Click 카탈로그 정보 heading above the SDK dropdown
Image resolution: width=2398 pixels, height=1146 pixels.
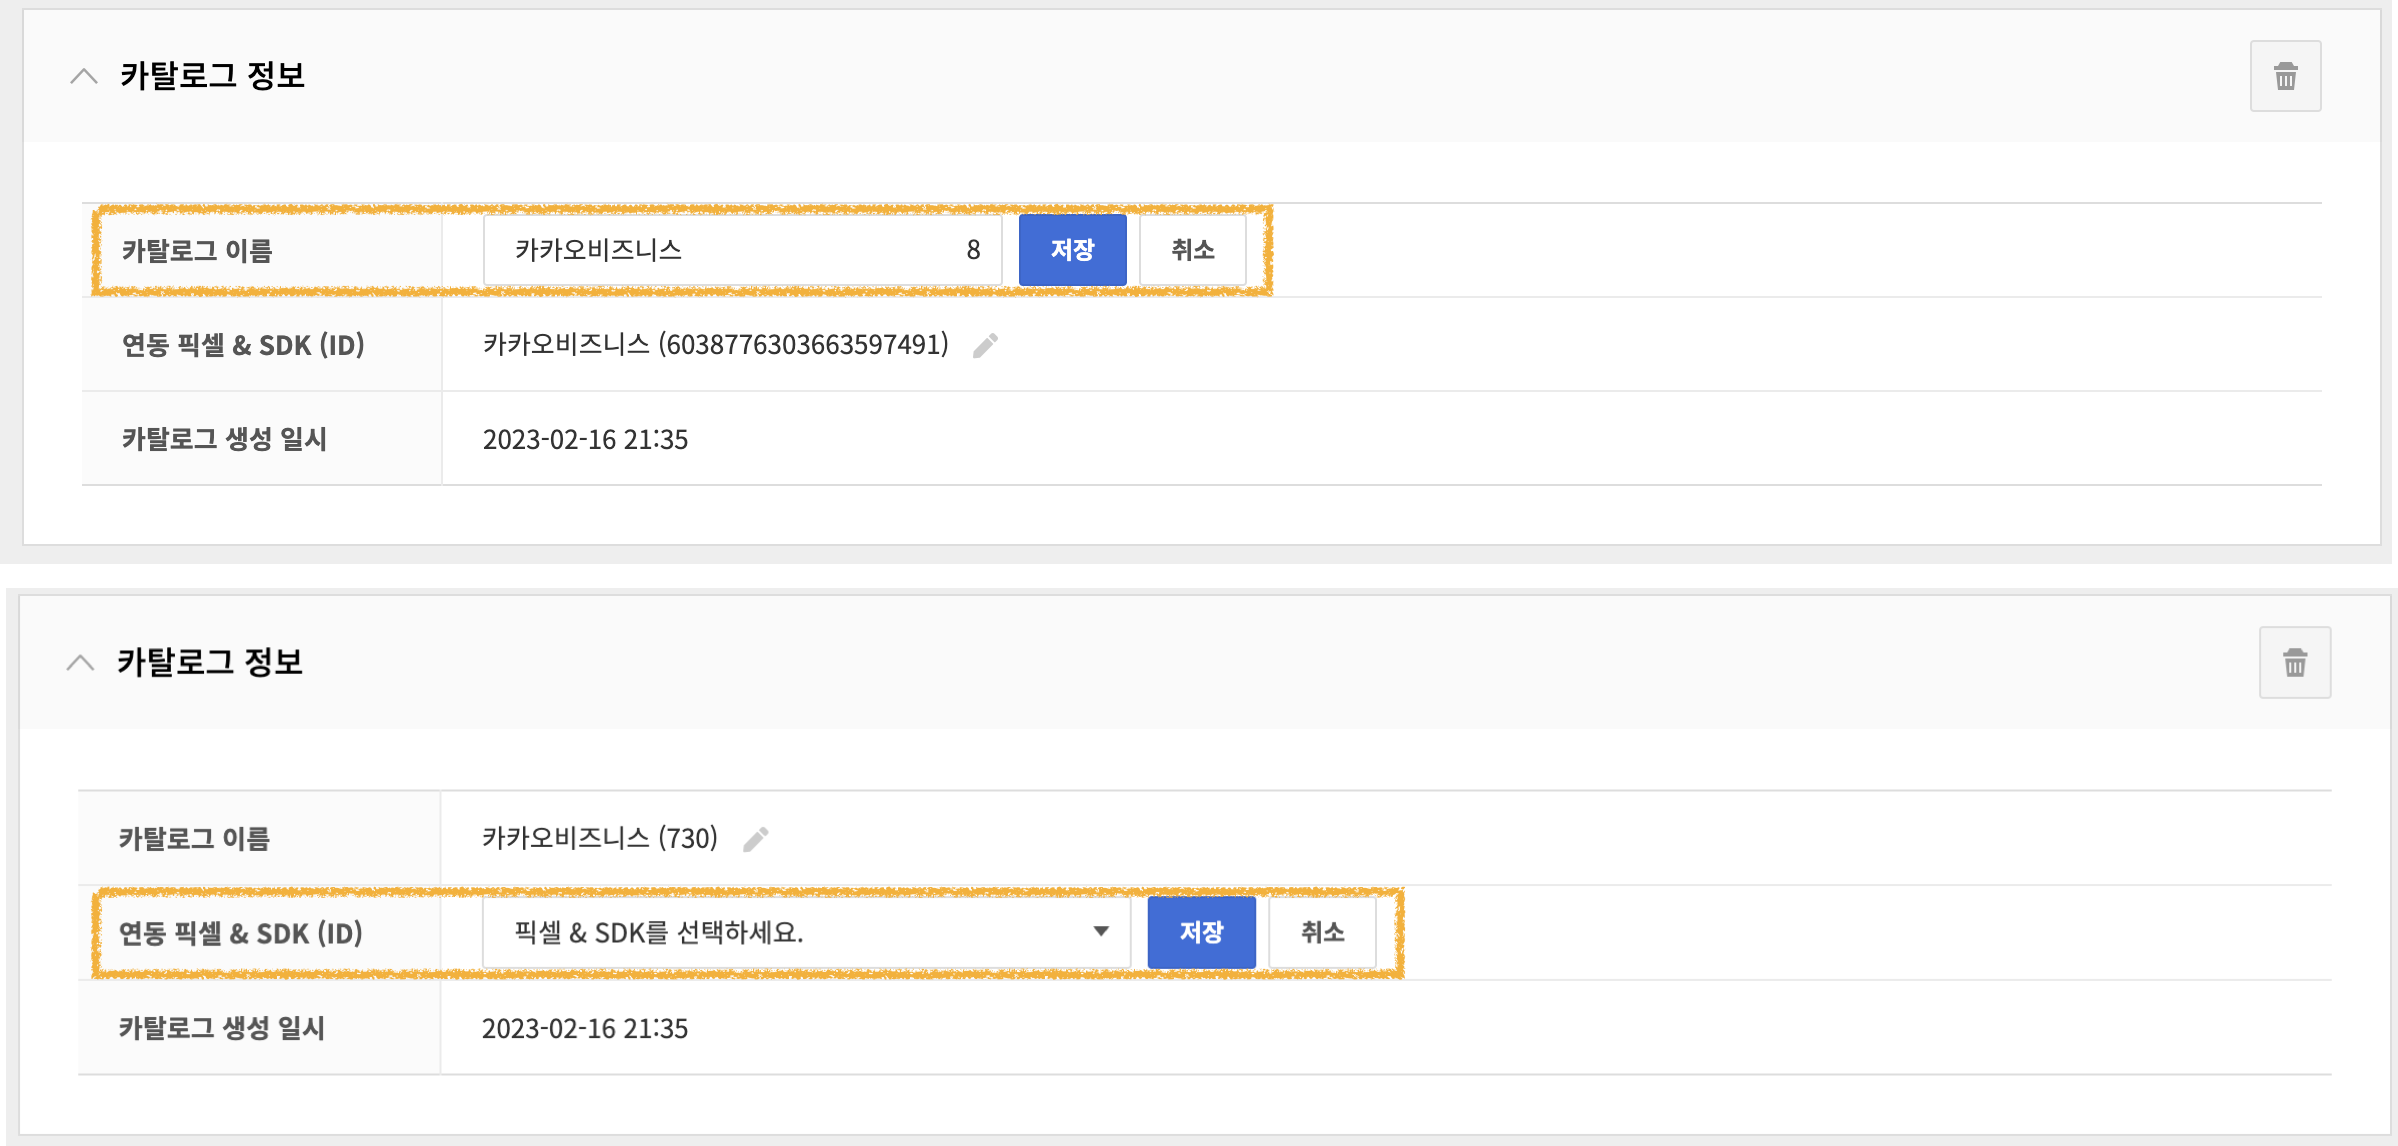209,662
